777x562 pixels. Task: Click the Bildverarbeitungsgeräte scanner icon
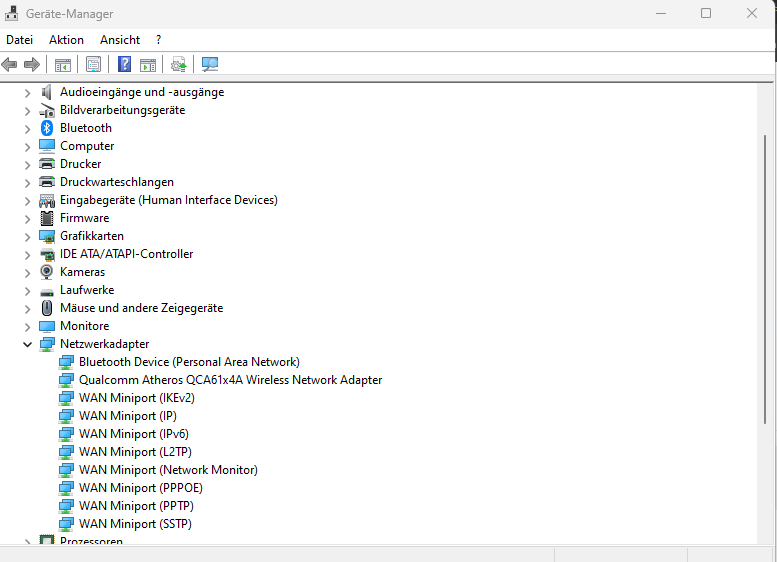pyautogui.click(x=47, y=111)
